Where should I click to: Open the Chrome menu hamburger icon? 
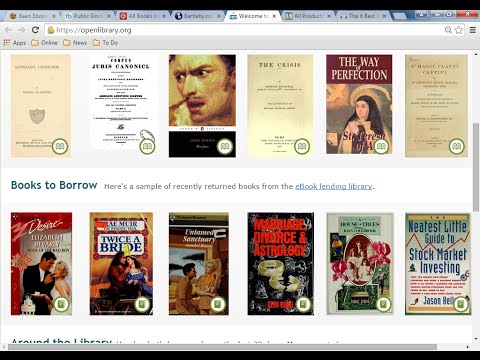[473, 30]
